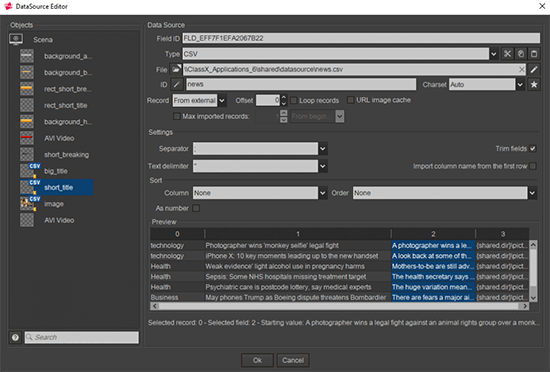
Task: Enable Loop records checkbox
Action: point(294,100)
